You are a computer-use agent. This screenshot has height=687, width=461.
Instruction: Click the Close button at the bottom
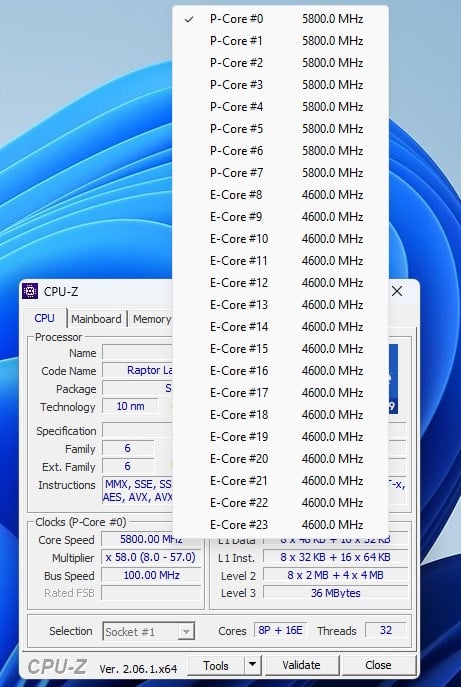379,666
